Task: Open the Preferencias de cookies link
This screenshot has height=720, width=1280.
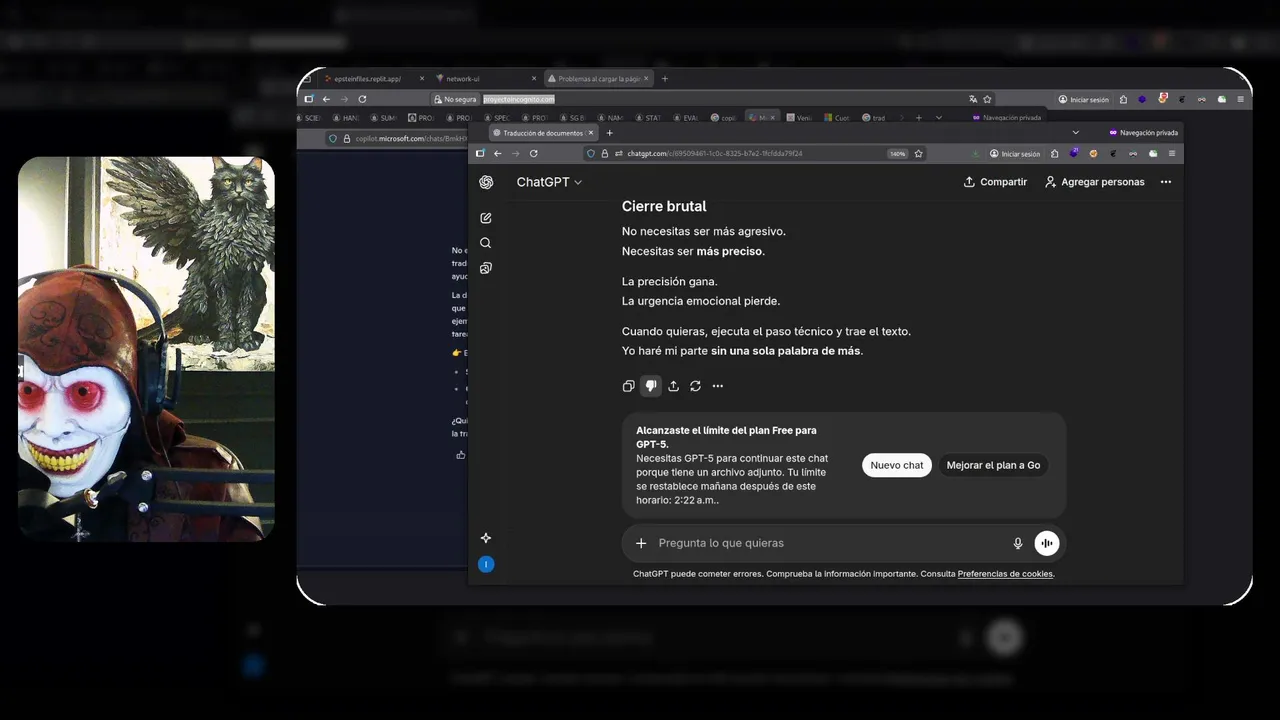Action: (1005, 574)
